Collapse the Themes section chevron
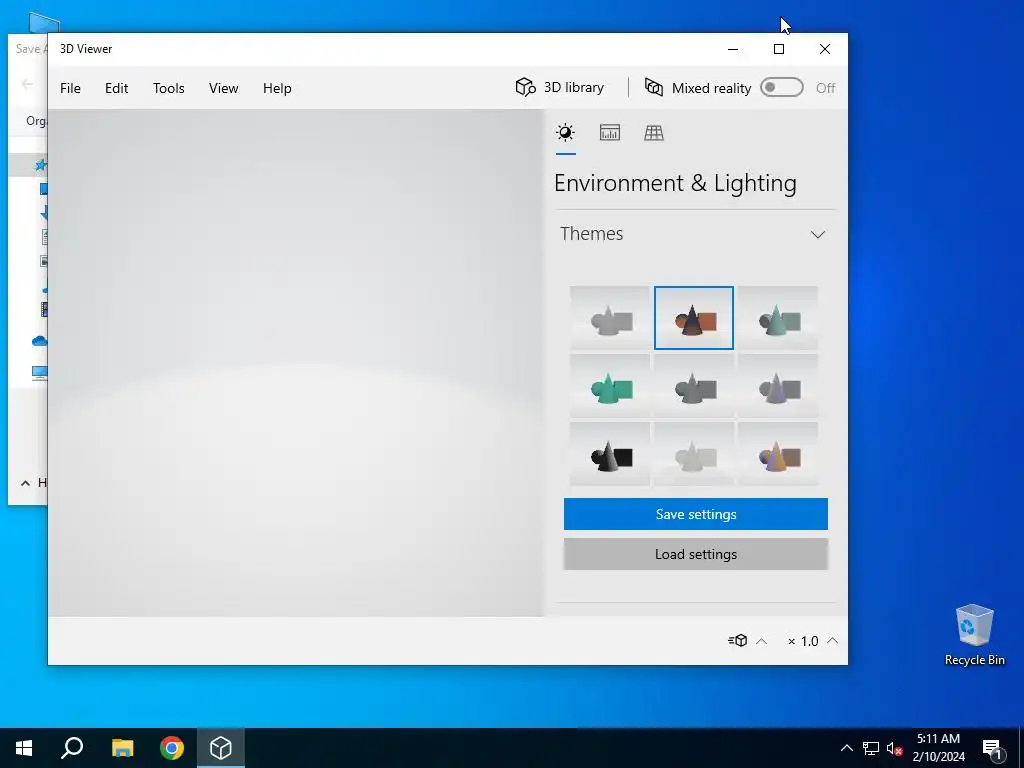This screenshot has height=768, width=1024. click(x=818, y=234)
